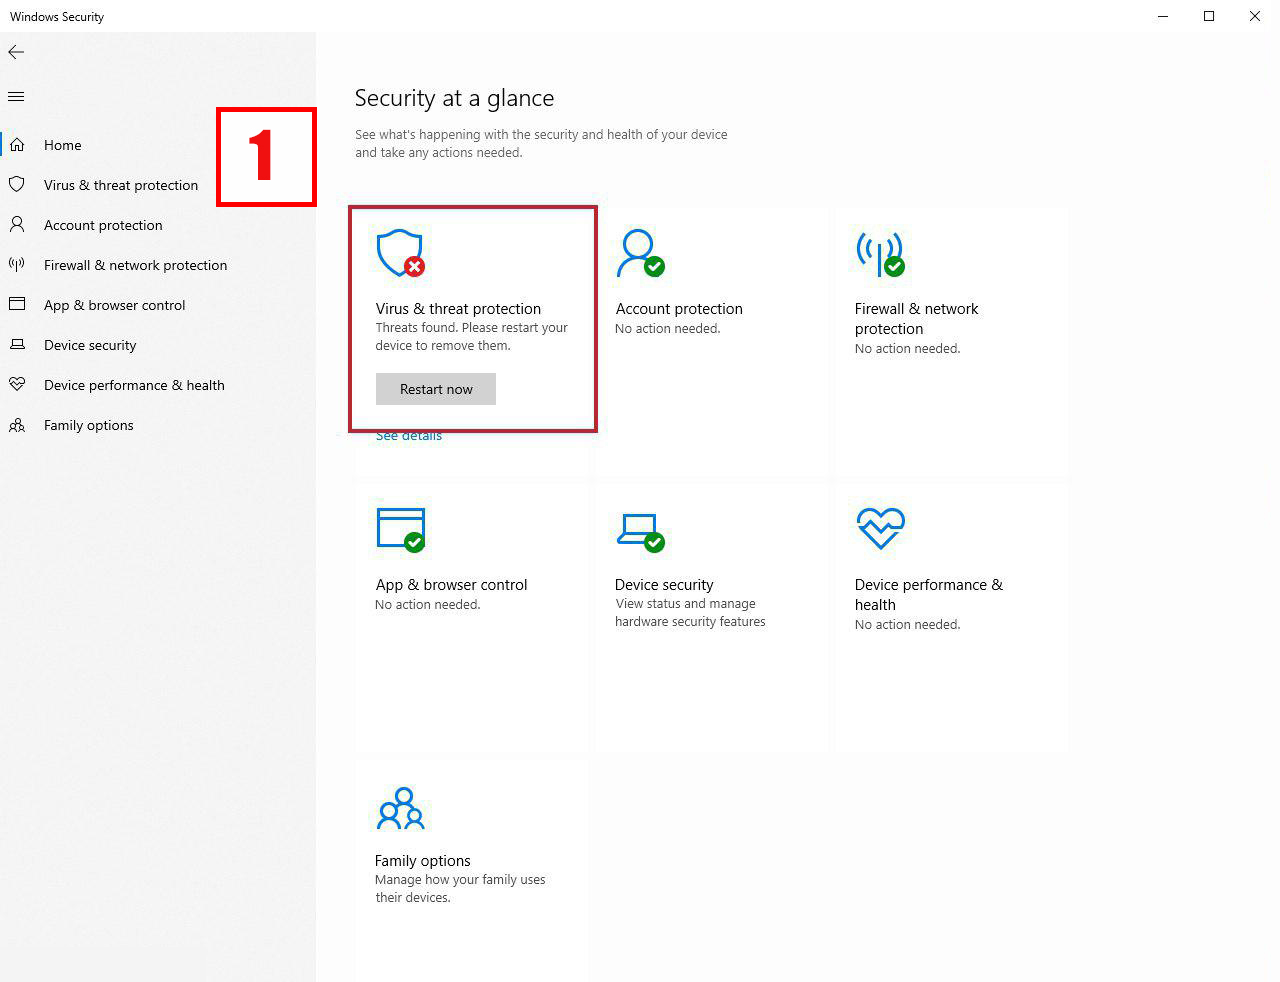
Task: Go to Account protection in sidebar
Action: coord(103,225)
